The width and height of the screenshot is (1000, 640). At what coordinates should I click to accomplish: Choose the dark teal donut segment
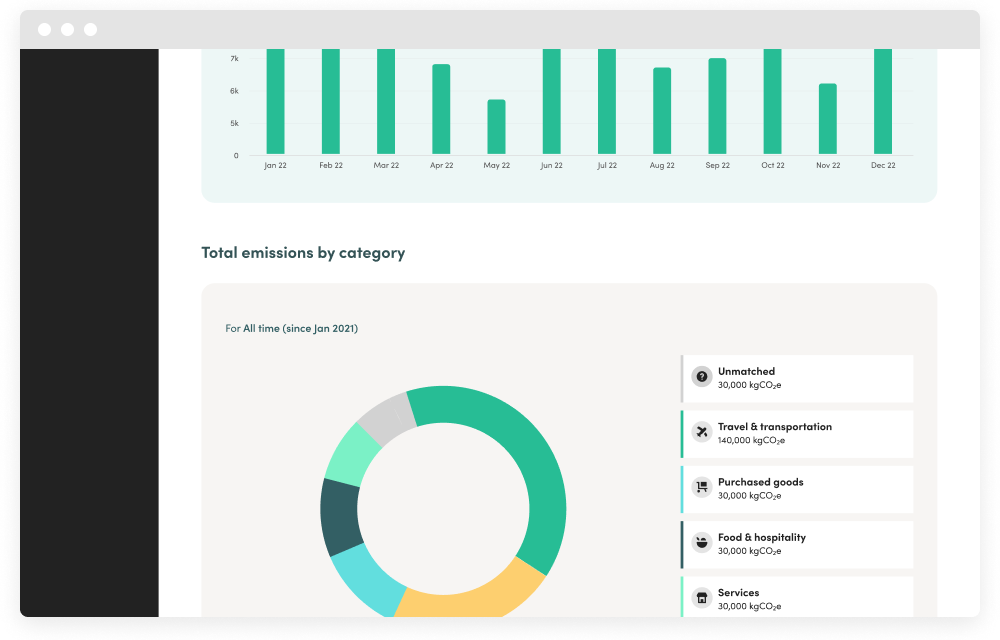coord(339,516)
